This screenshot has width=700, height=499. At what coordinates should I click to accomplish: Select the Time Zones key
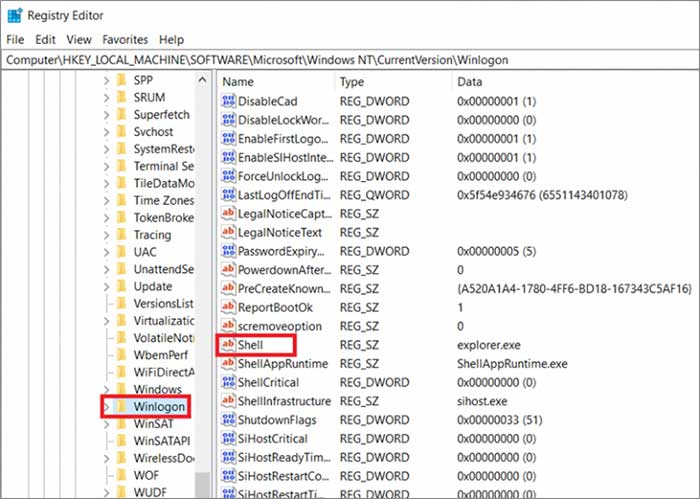(x=163, y=200)
